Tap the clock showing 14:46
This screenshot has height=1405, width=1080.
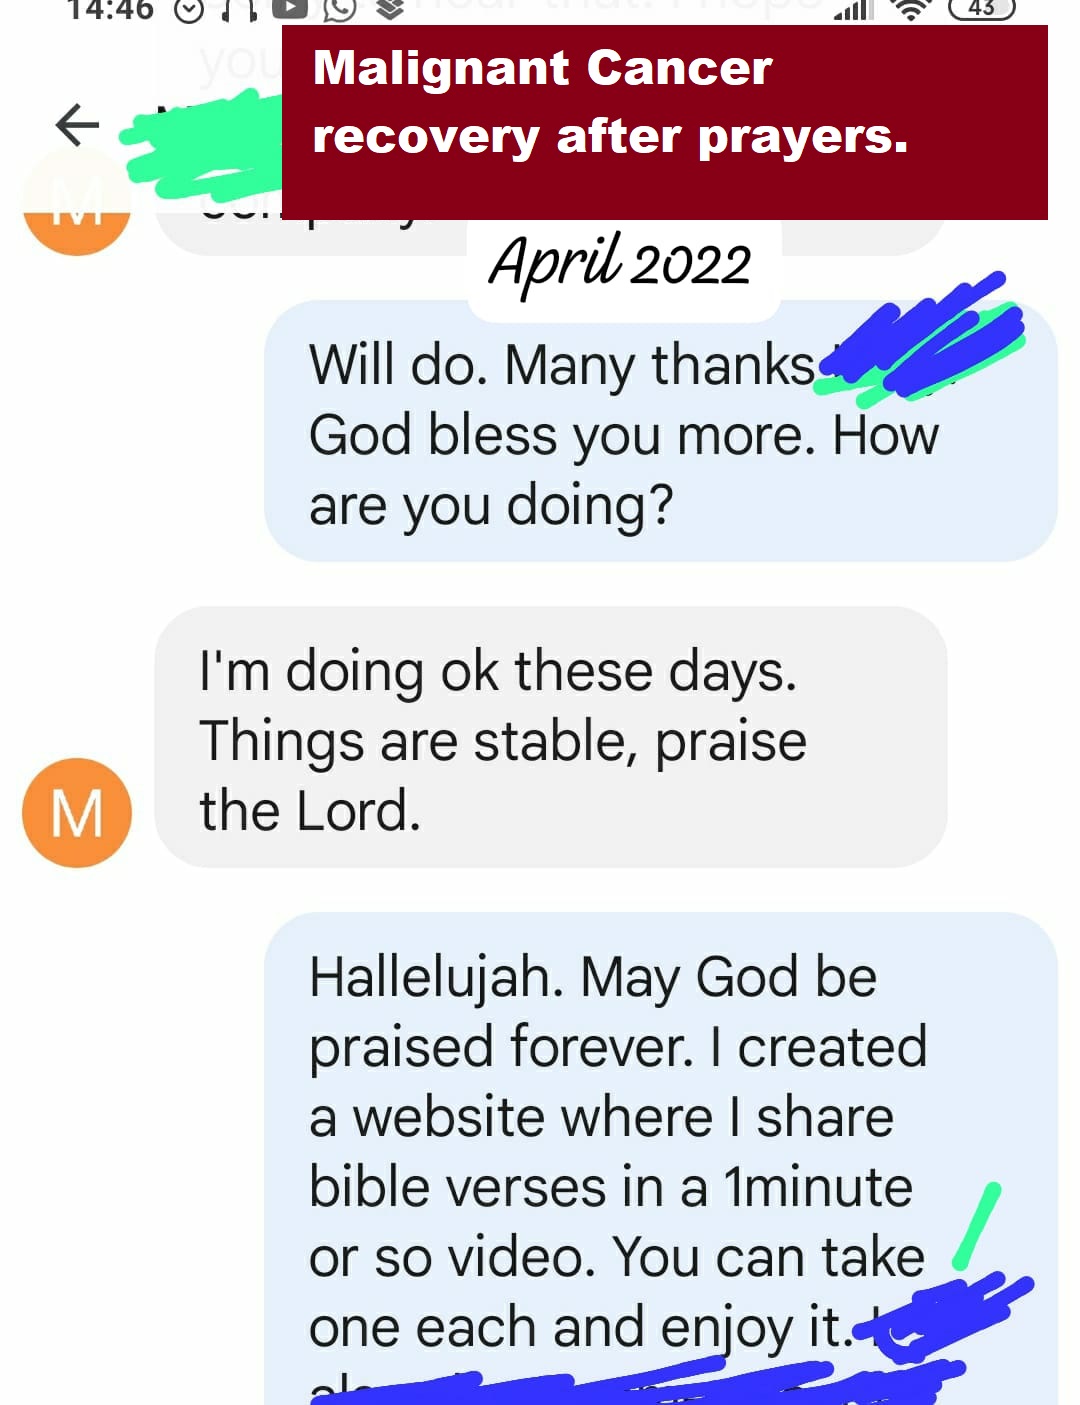coord(110,9)
